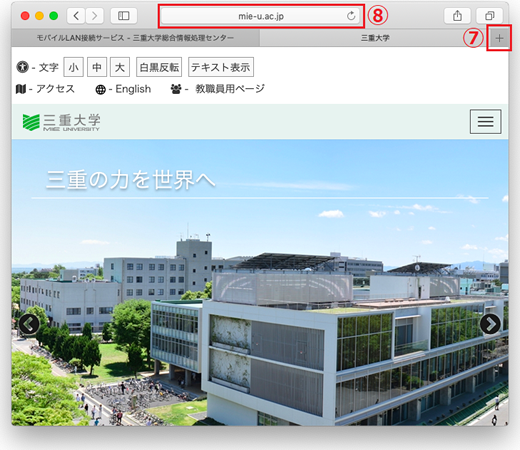The width and height of the screenshot is (520, 450).
Task: Show all tabs overview icon
Action: click(490, 16)
